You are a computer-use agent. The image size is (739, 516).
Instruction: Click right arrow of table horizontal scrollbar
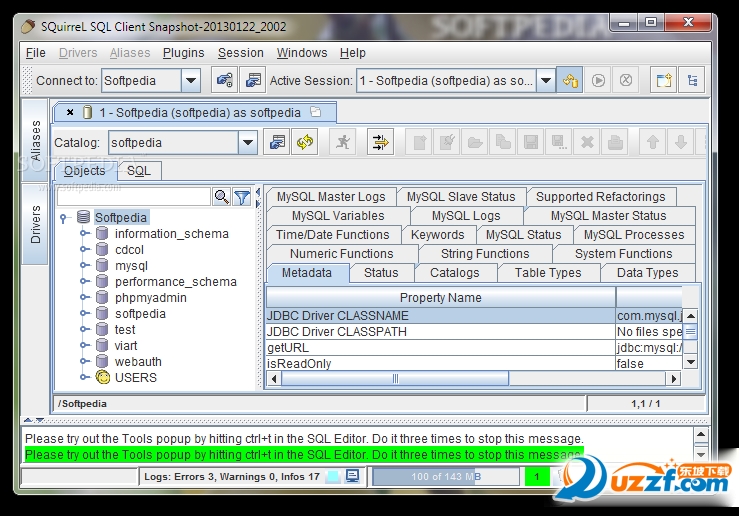point(673,378)
